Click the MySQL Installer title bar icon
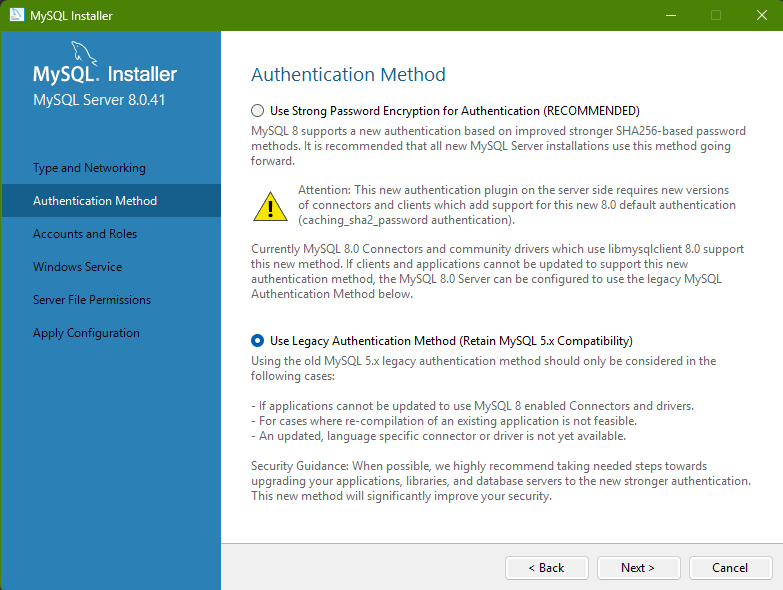783x590 pixels. (x=16, y=15)
